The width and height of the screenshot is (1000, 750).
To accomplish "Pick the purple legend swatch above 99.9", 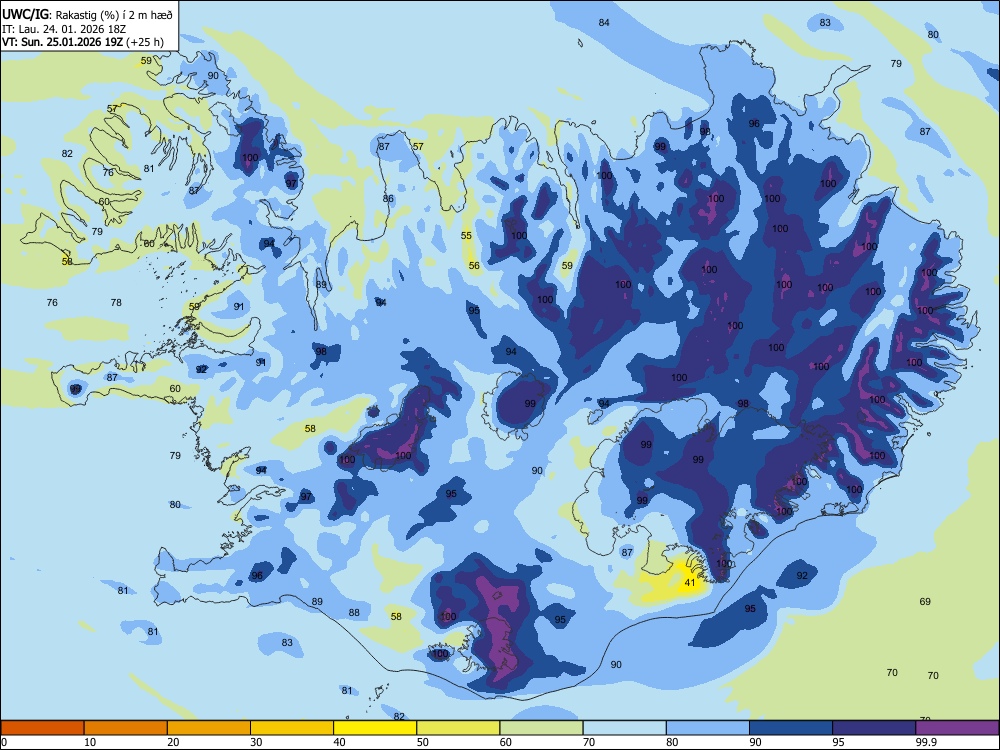I will pos(957,728).
